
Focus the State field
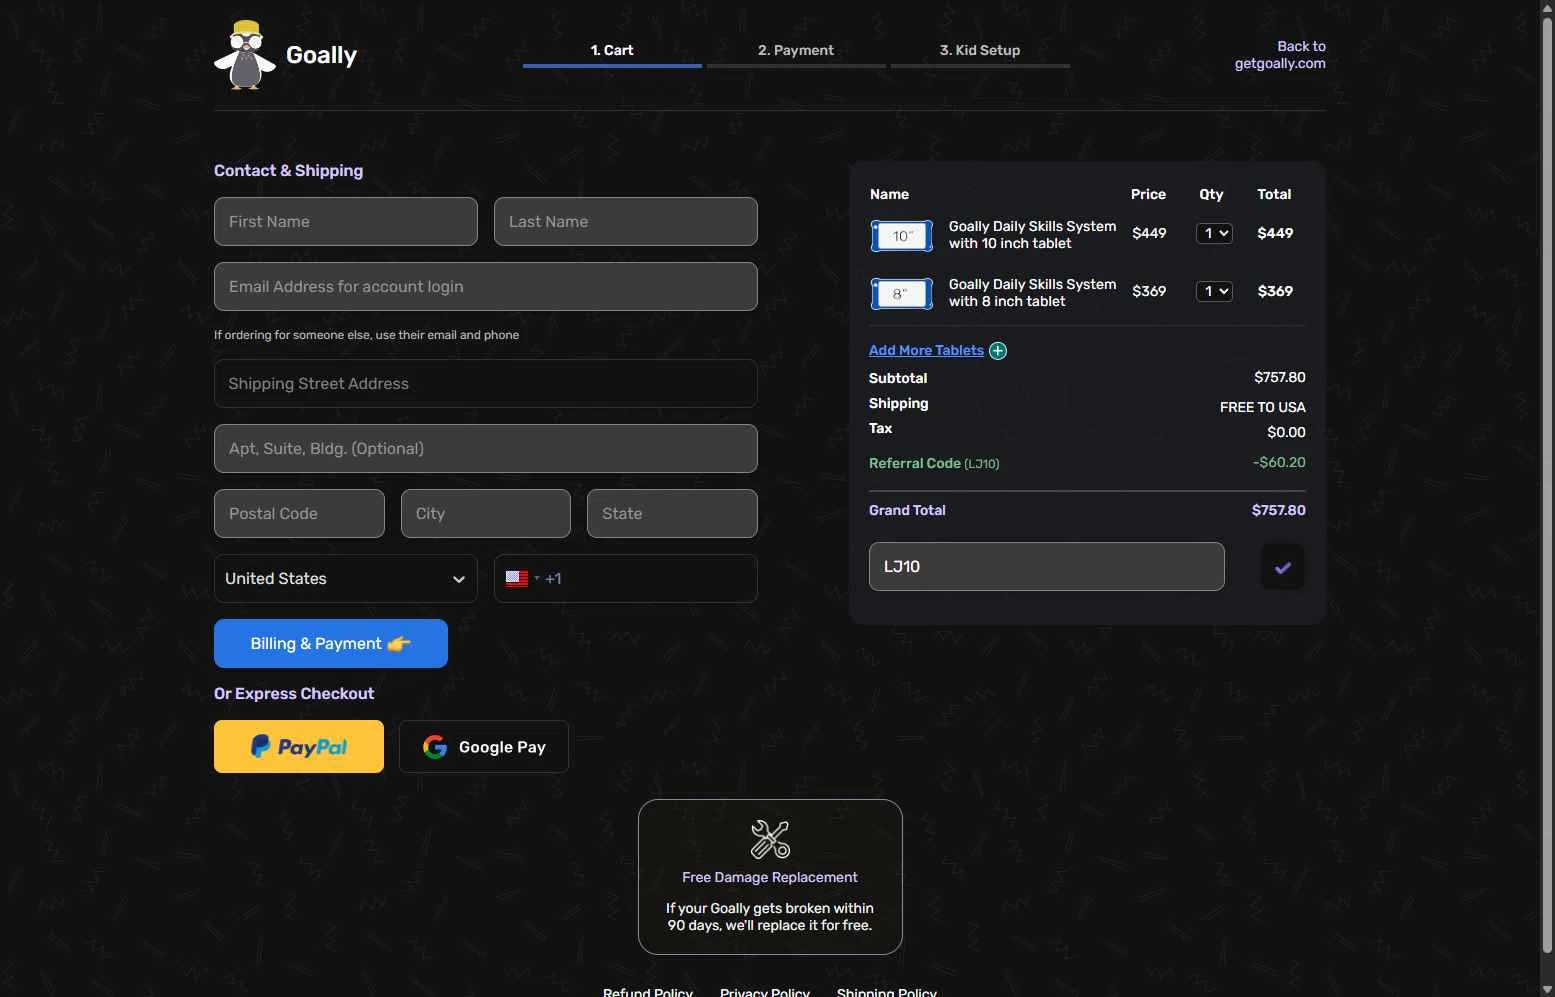click(x=672, y=514)
